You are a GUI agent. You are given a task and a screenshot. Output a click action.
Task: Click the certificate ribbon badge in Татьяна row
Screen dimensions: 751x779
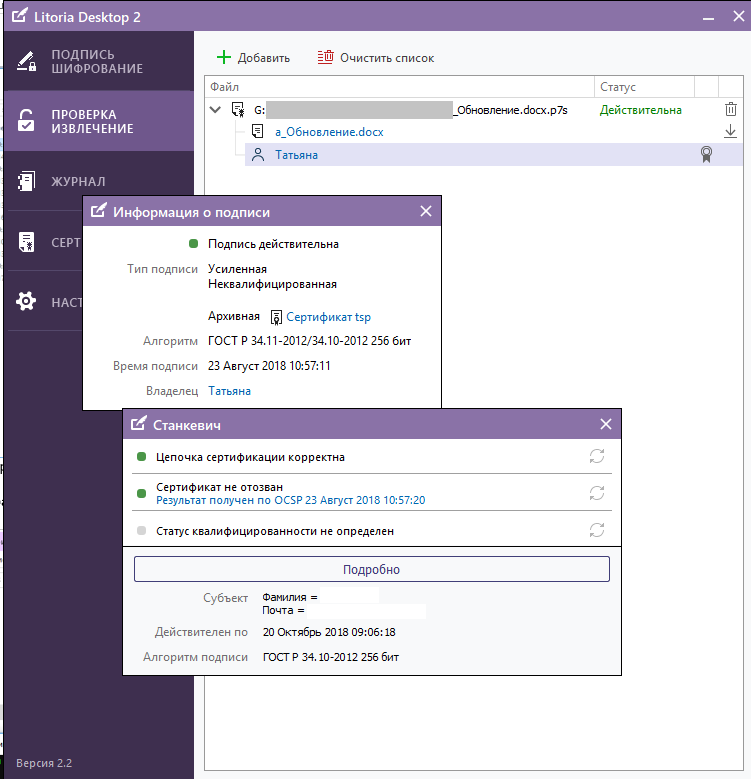click(706, 155)
